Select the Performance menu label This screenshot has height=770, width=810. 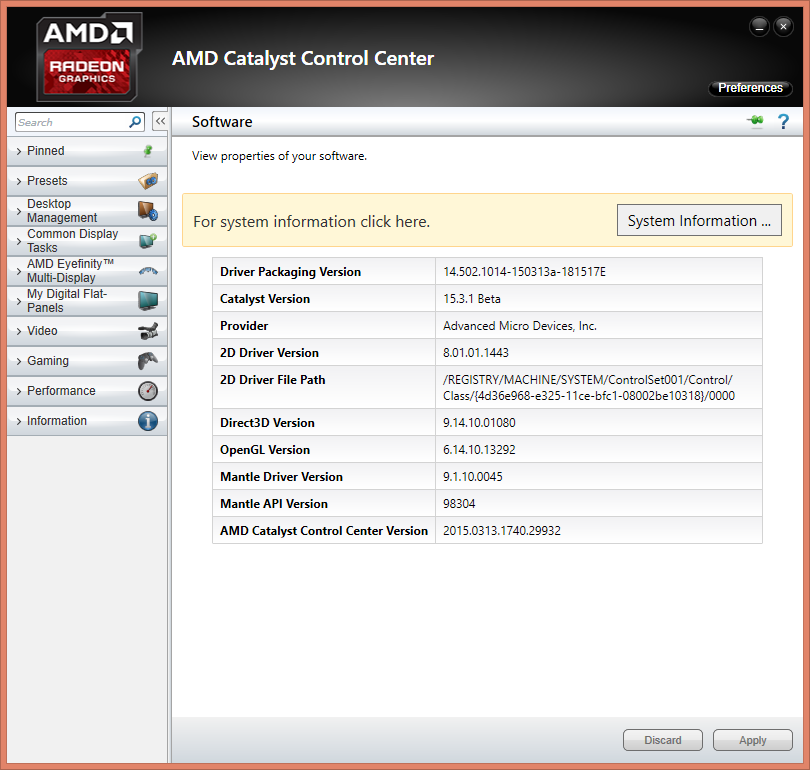(61, 390)
